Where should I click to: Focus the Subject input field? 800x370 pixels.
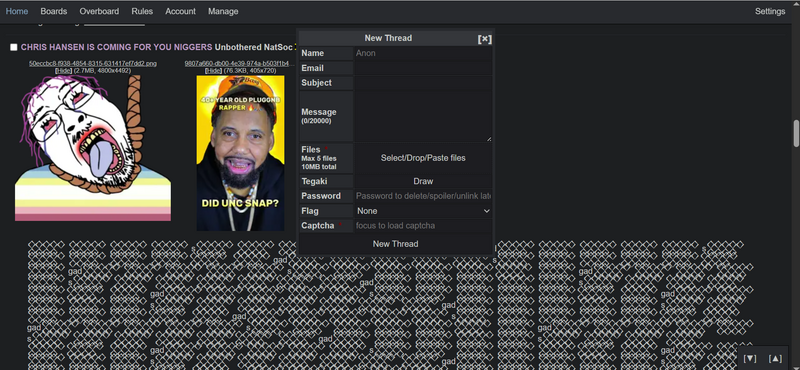(x=423, y=83)
